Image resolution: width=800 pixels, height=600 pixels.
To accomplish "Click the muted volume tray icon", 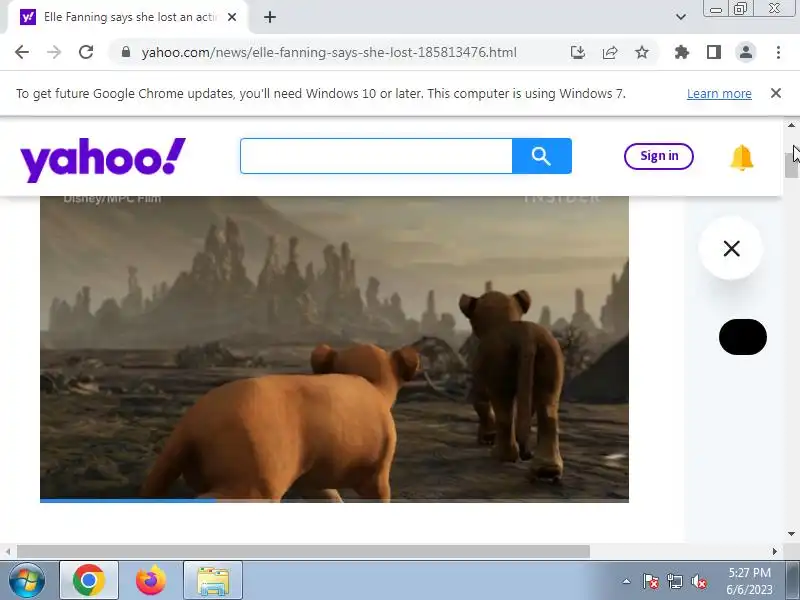I will pos(698,581).
